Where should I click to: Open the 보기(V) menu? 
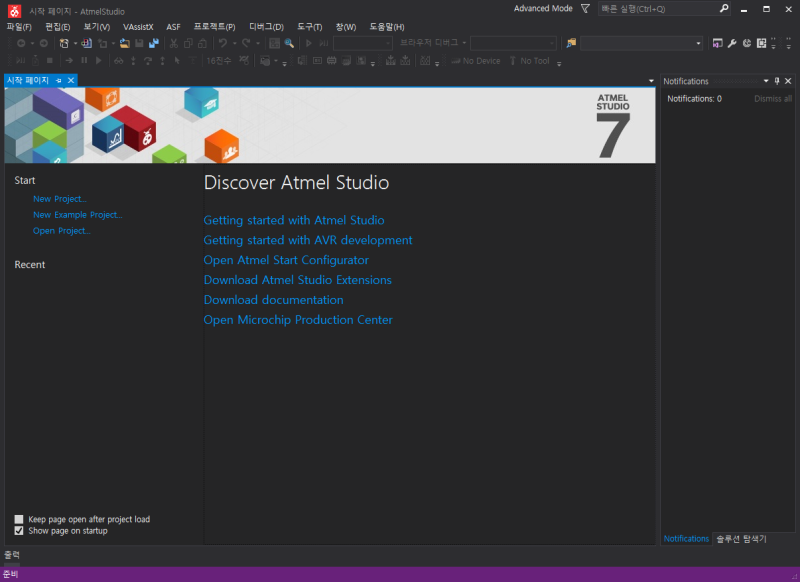tap(96, 27)
